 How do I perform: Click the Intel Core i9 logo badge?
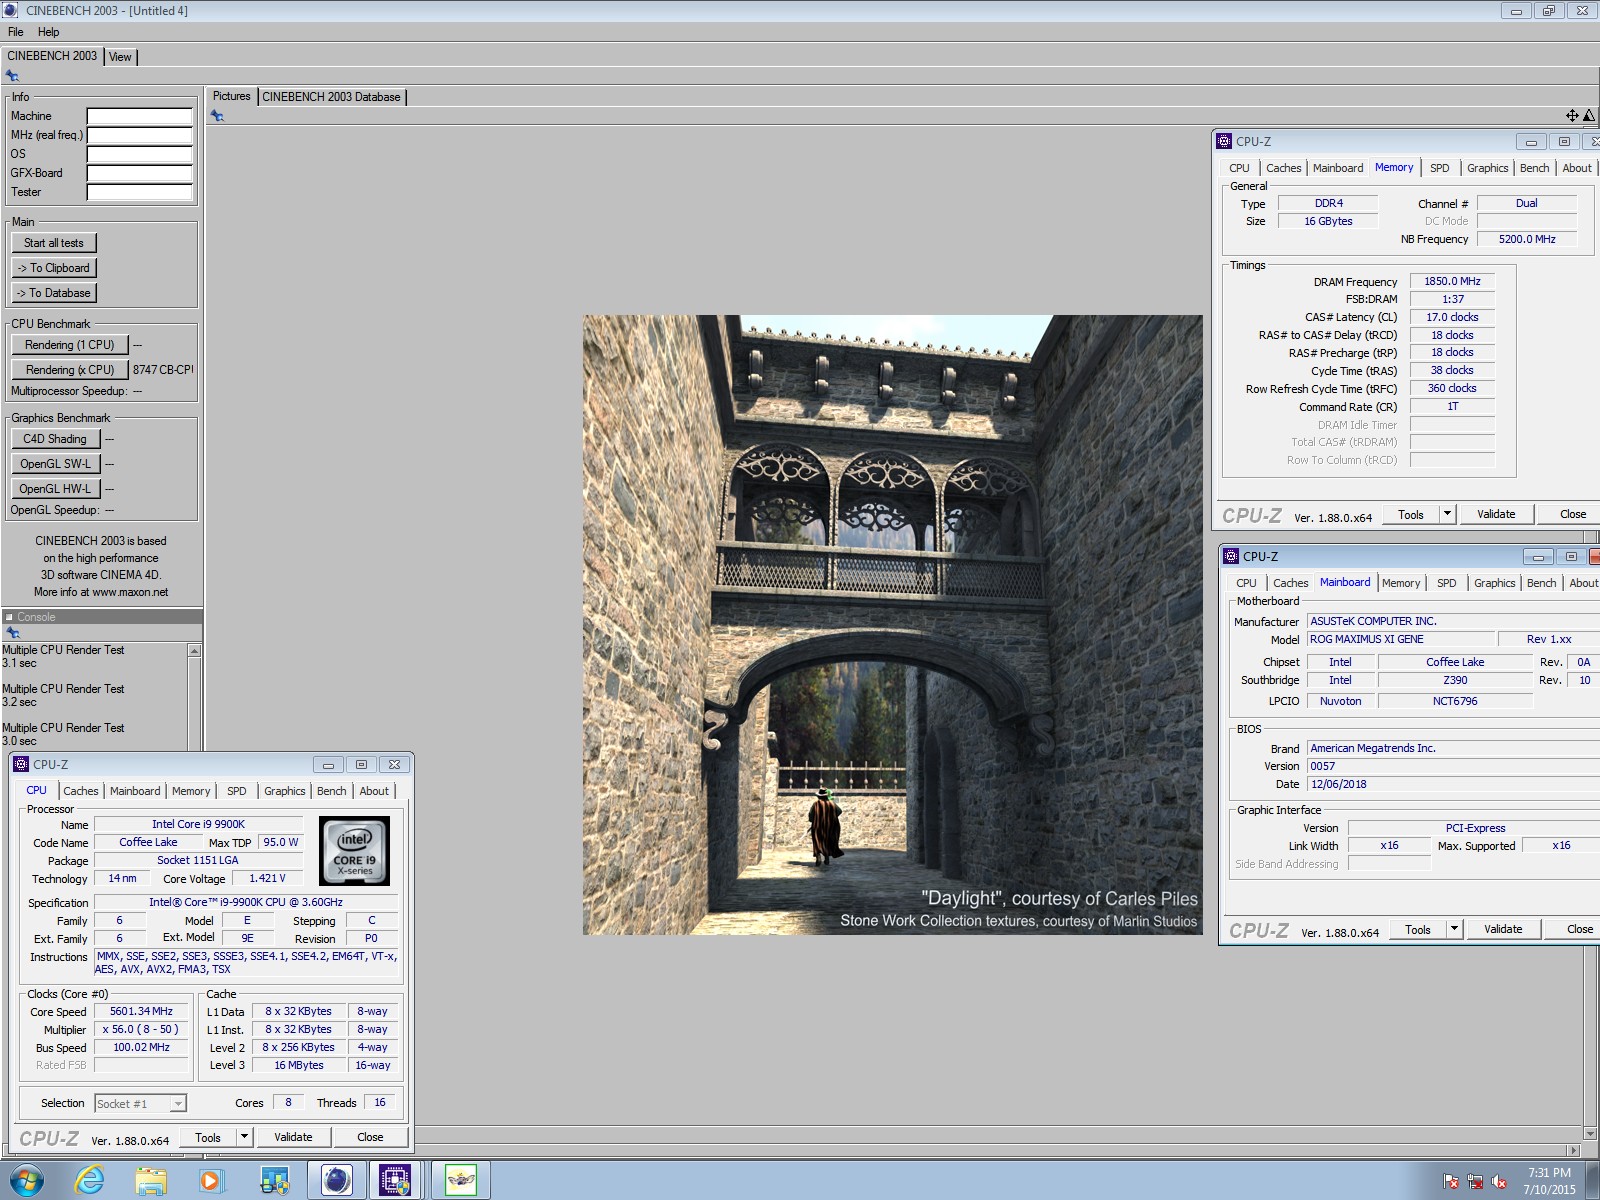point(354,851)
